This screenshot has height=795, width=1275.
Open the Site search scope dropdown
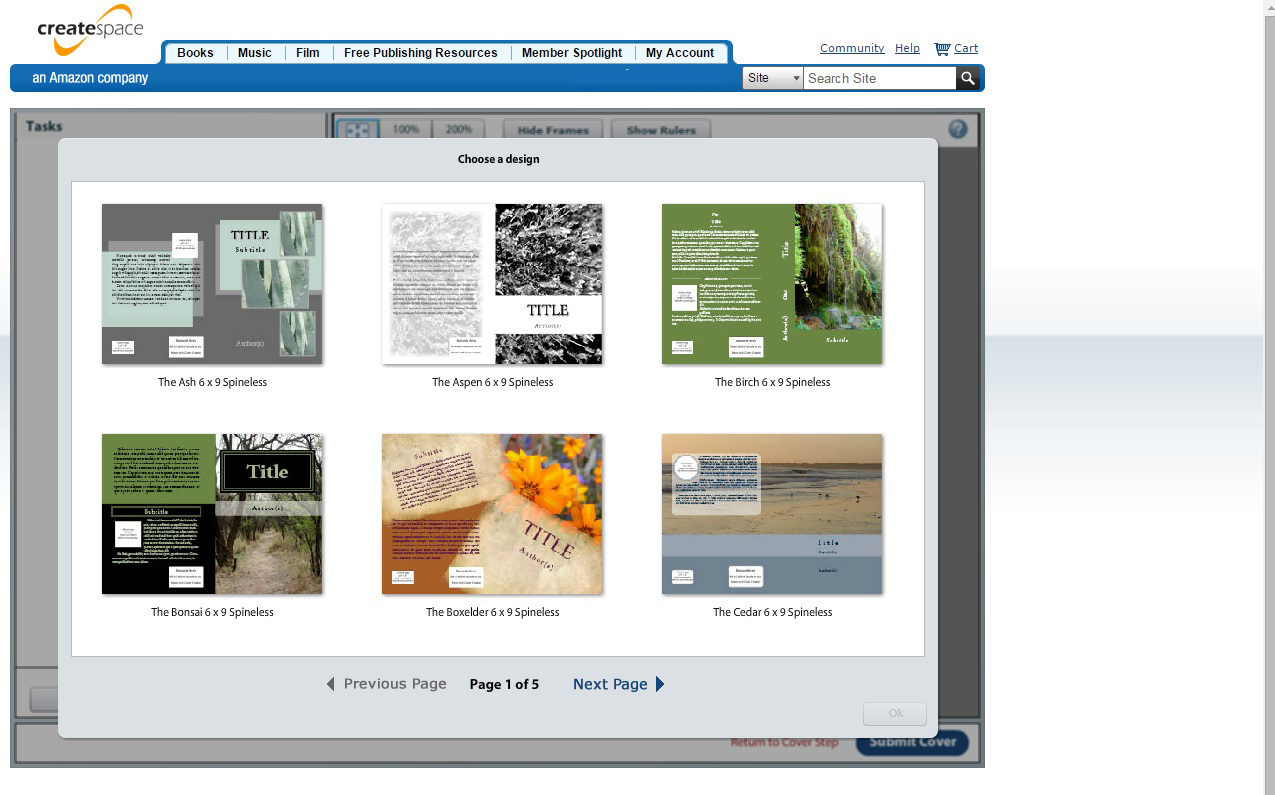(x=772, y=78)
